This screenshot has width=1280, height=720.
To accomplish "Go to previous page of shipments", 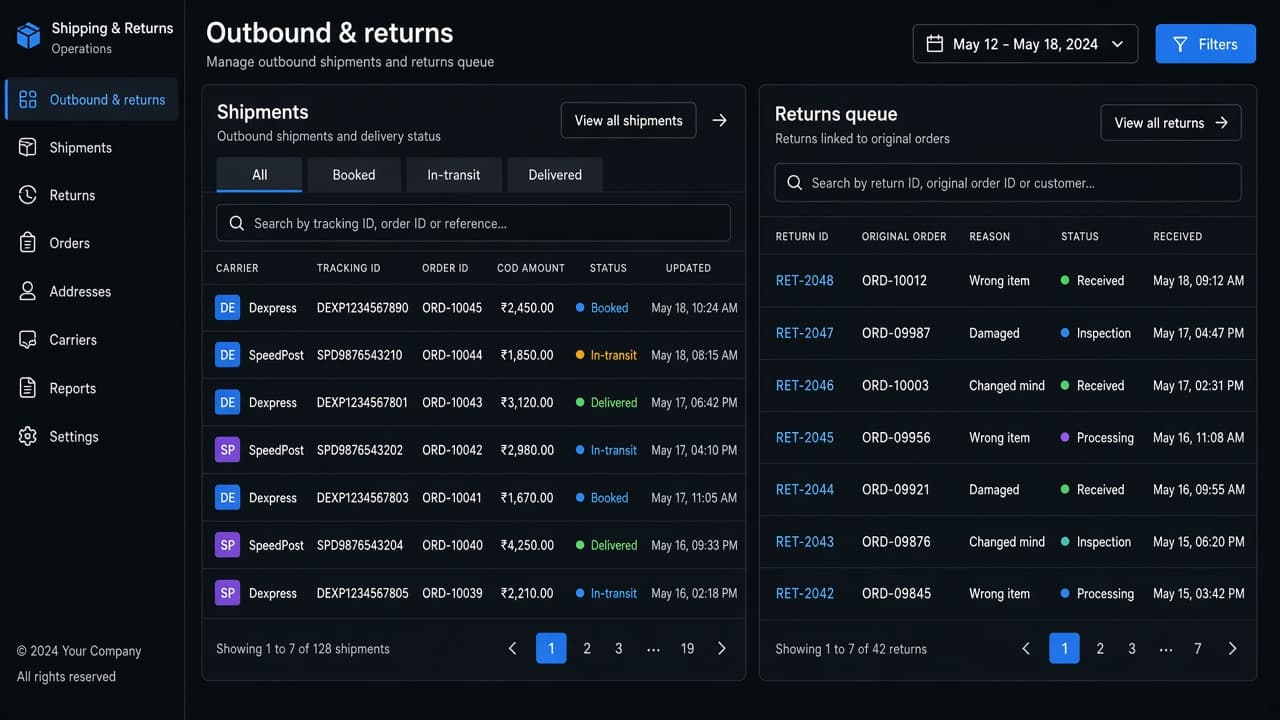I will tap(512, 648).
